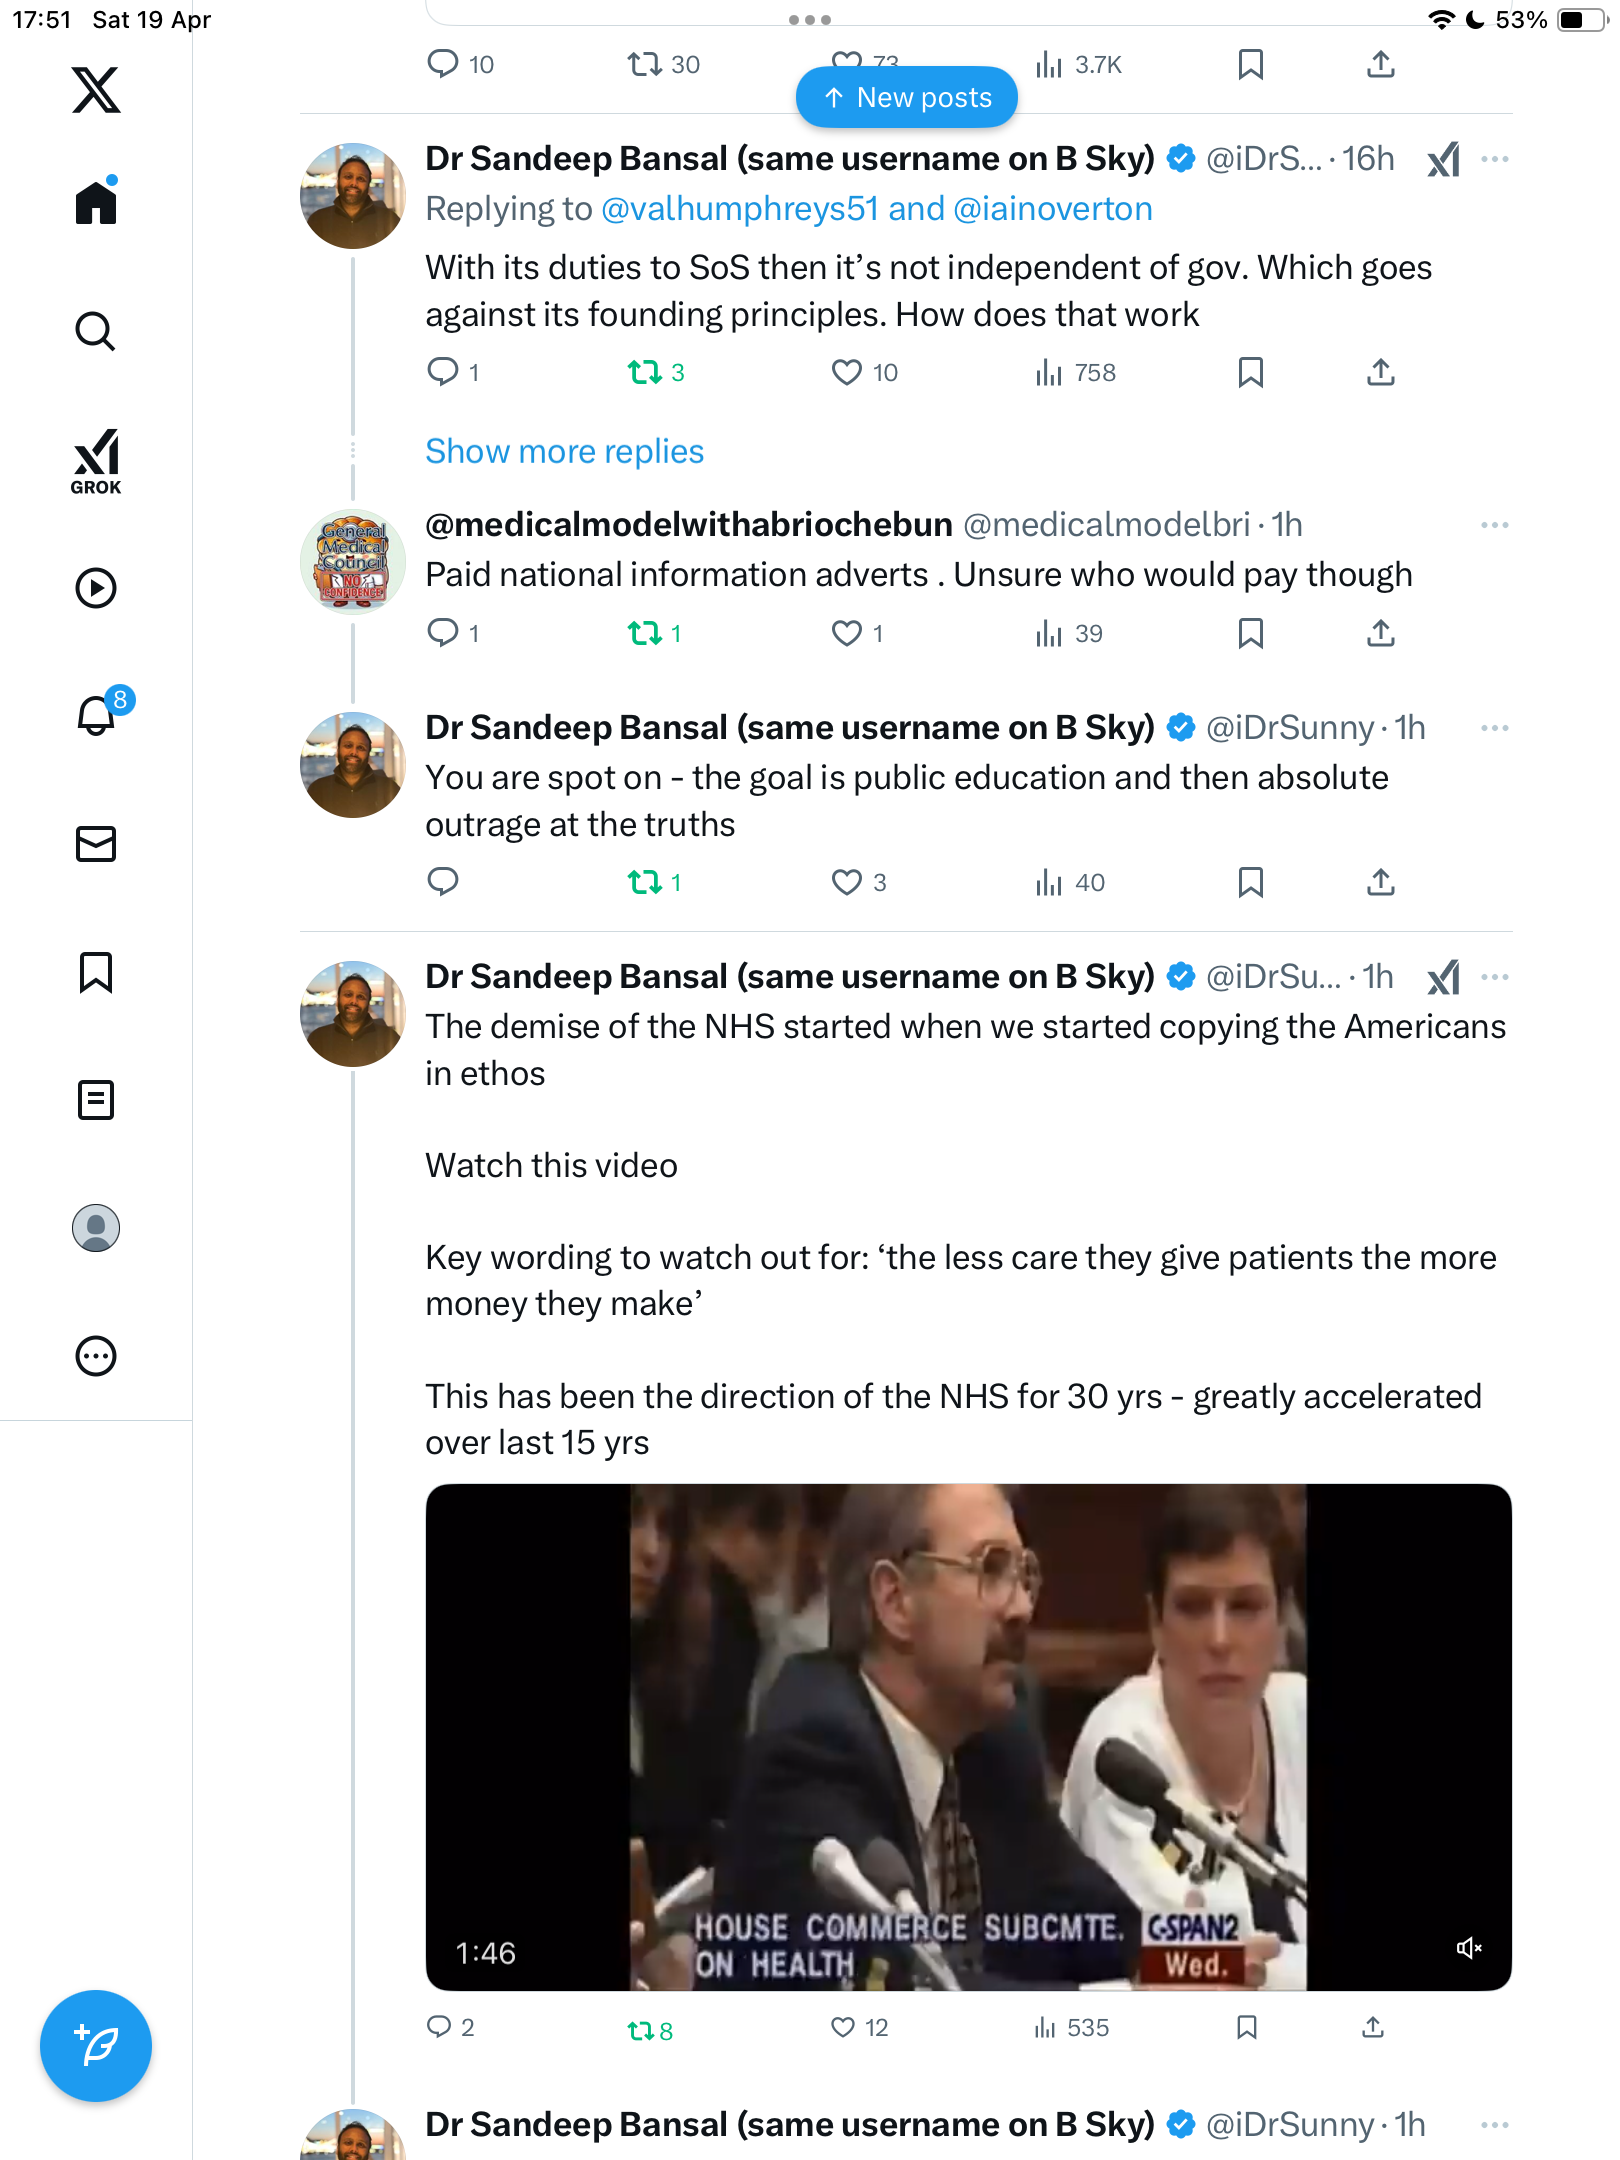Unmute the C-SPAN video
This screenshot has width=1620, height=2160.
pyautogui.click(x=1468, y=1948)
